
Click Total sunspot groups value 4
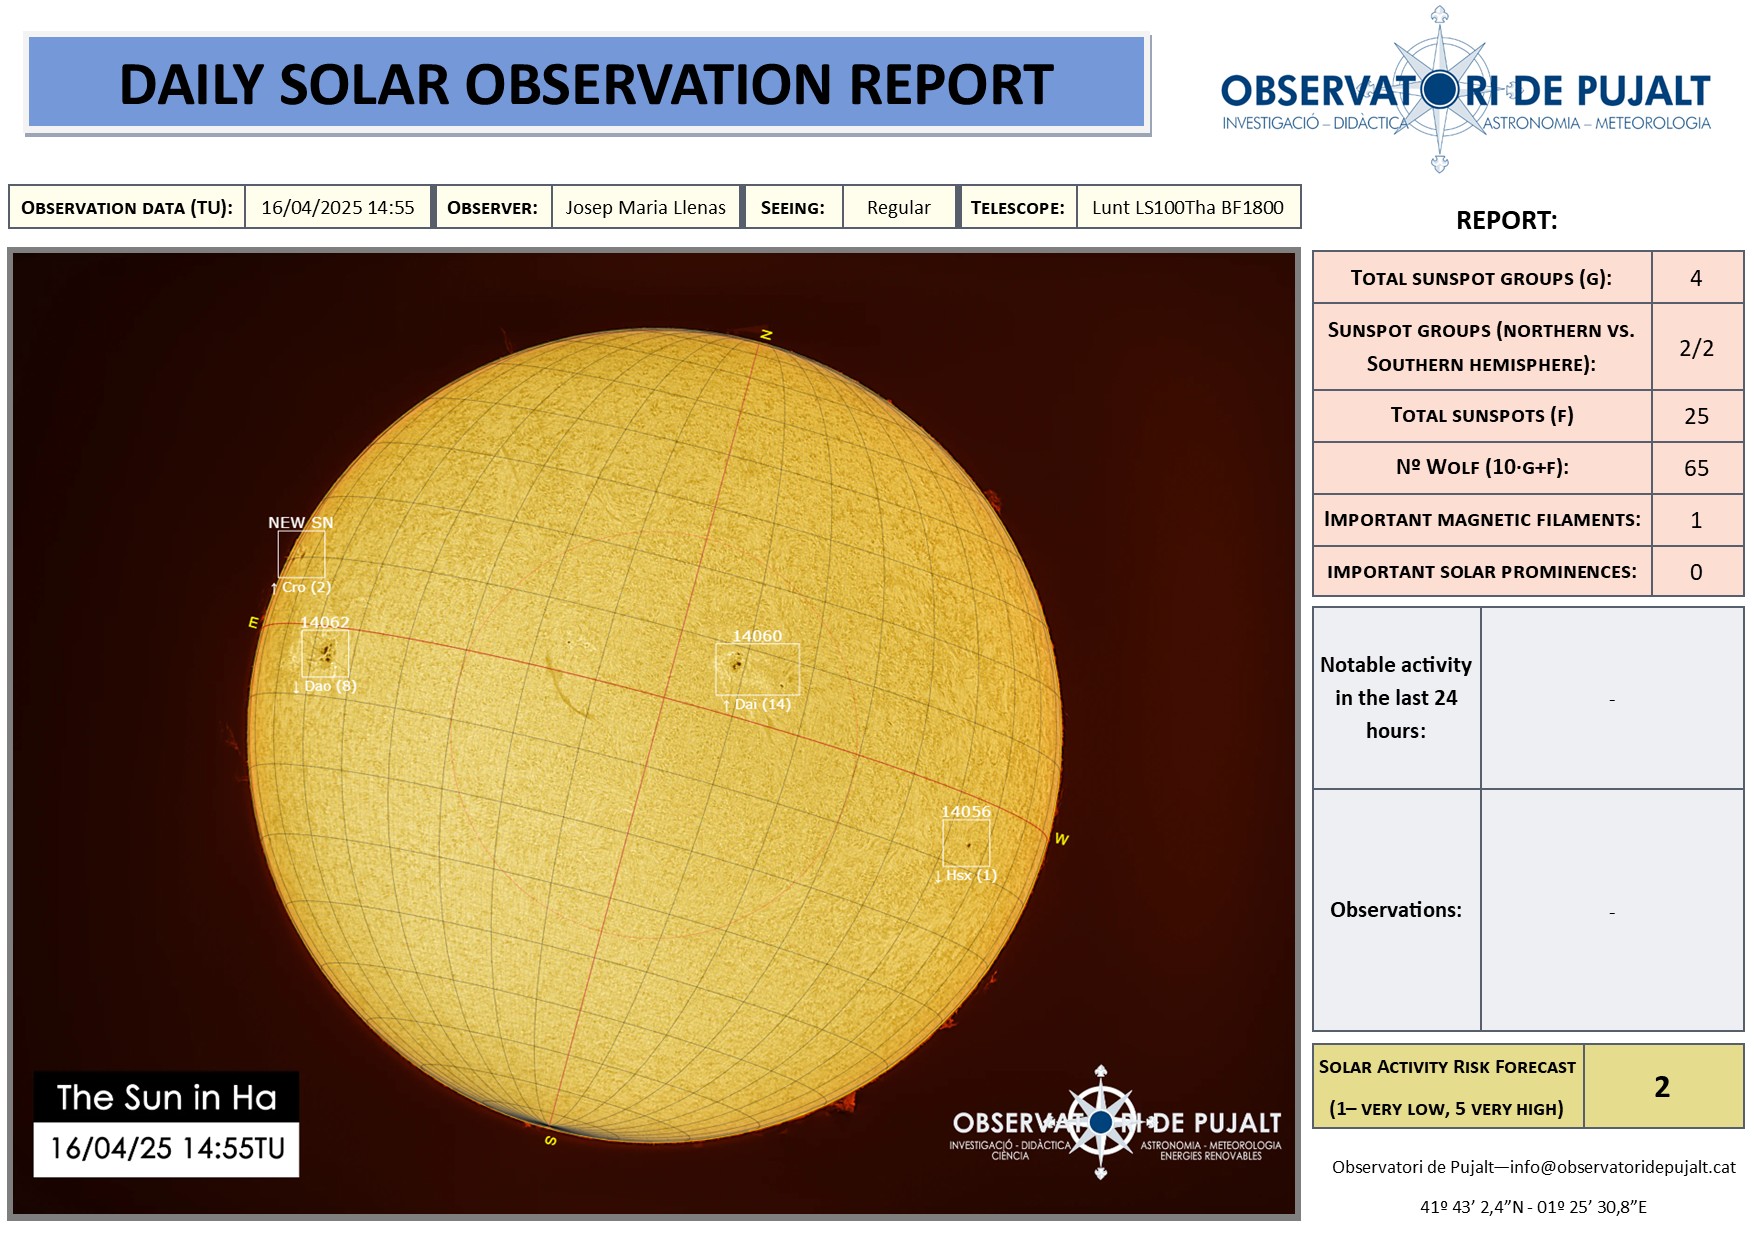(1697, 278)
